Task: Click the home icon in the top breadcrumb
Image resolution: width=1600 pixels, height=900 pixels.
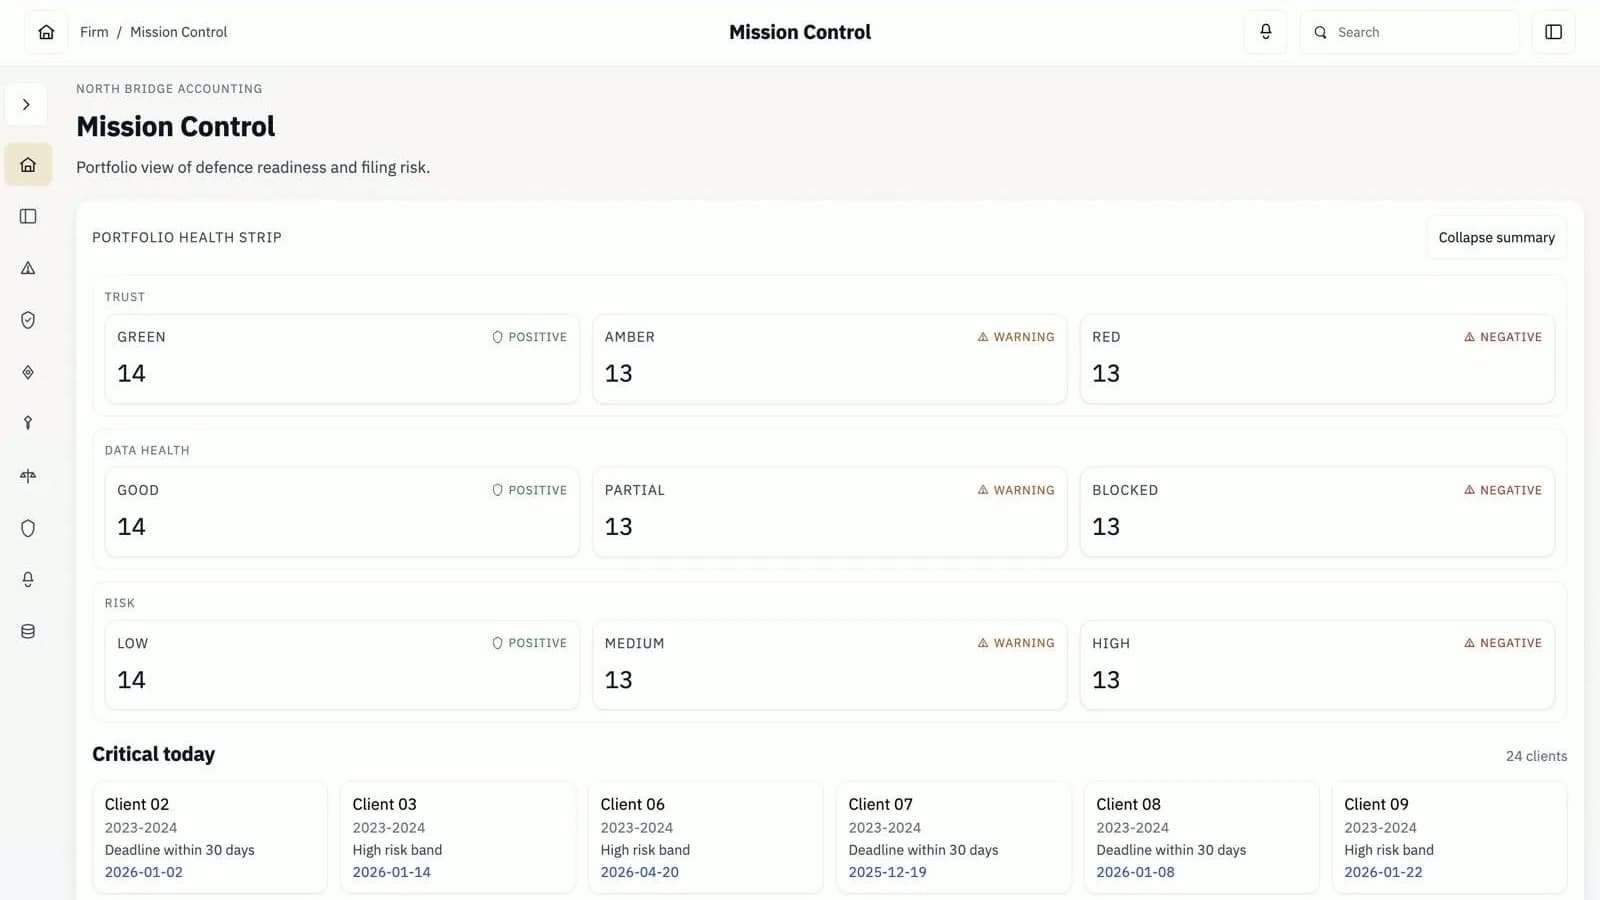Action: coord(46,32)
